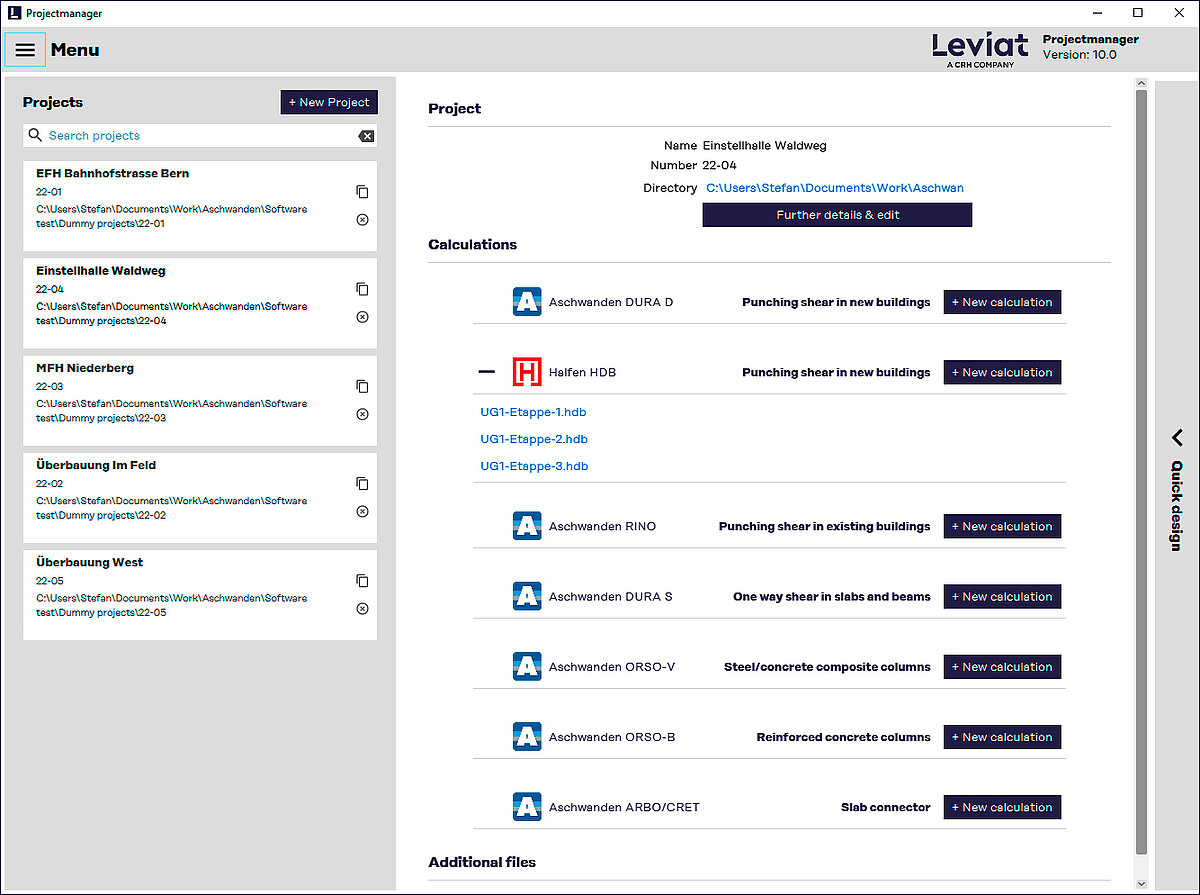Screen dimensions: 1200x895
Task: Create a new project
Action: click(x=329, y=102)
